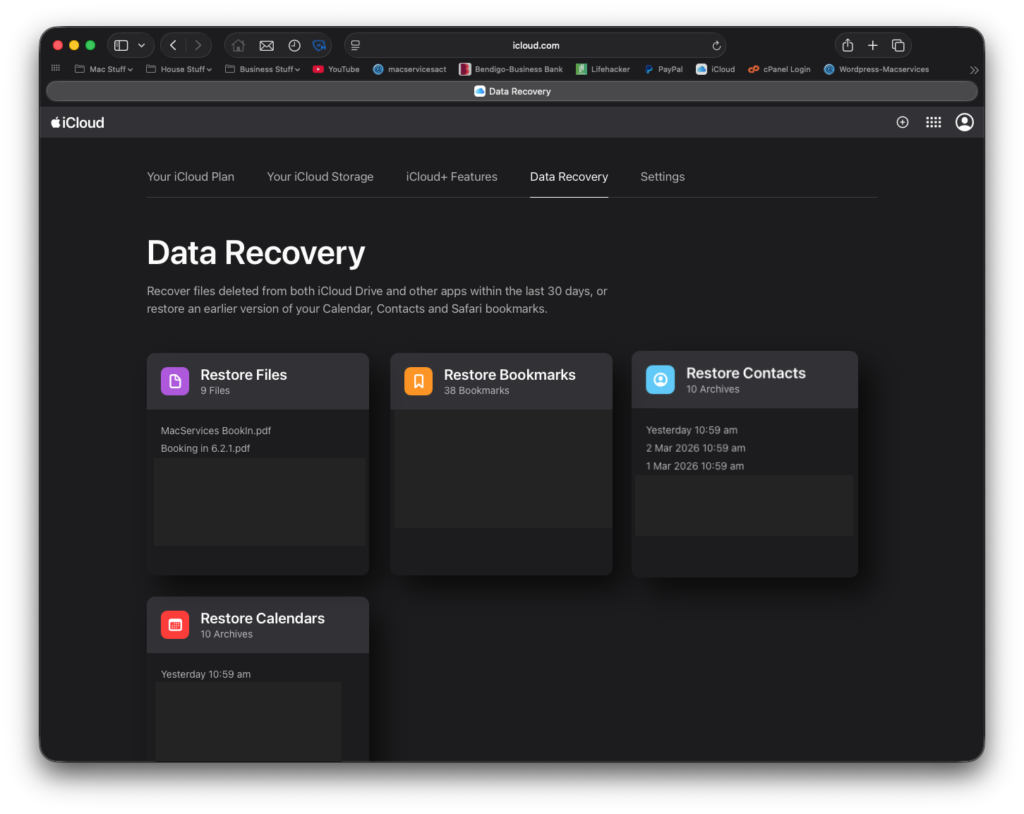Image resolution: width=1024 pixels, height=814 pixels.
Task: Show the Safari tab overview
Action: click(898, 46)
